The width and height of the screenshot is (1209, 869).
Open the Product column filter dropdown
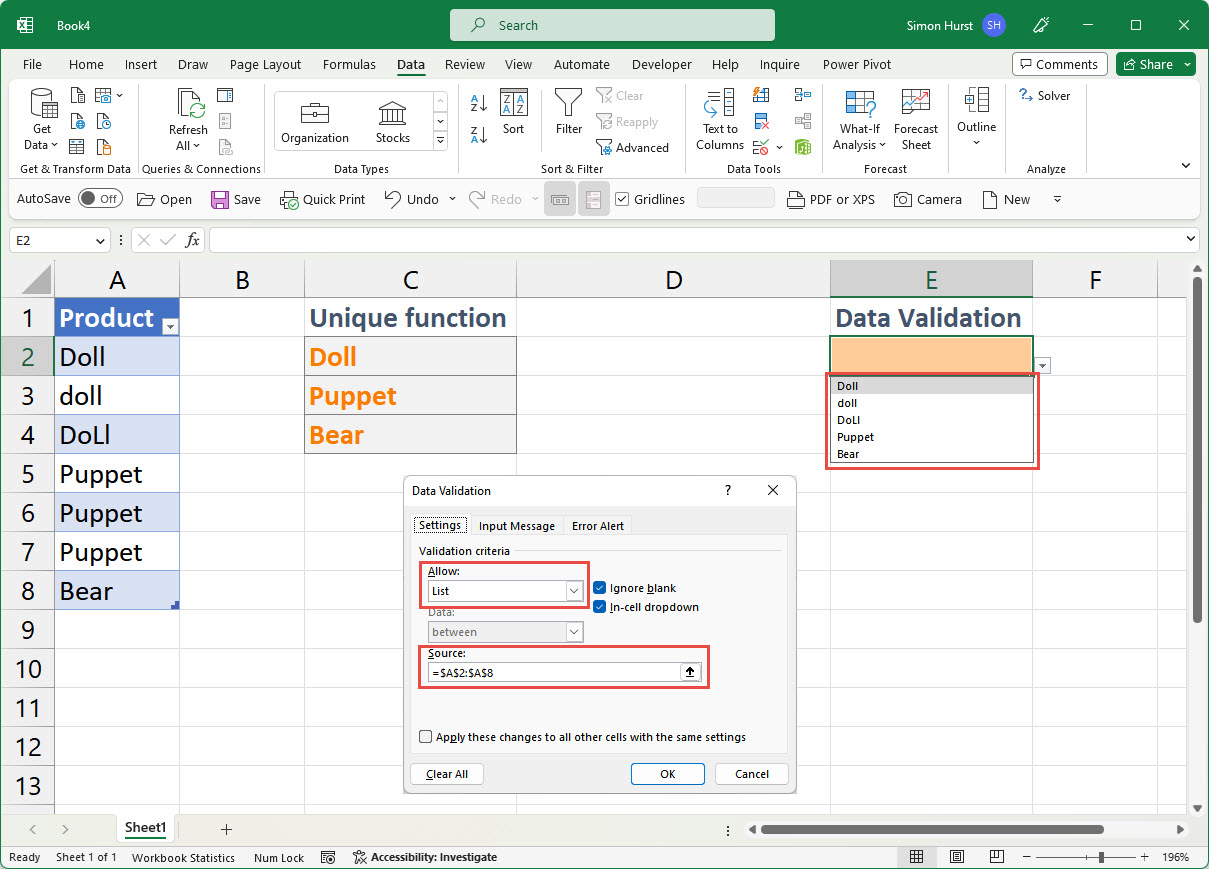tap(169, 327)
